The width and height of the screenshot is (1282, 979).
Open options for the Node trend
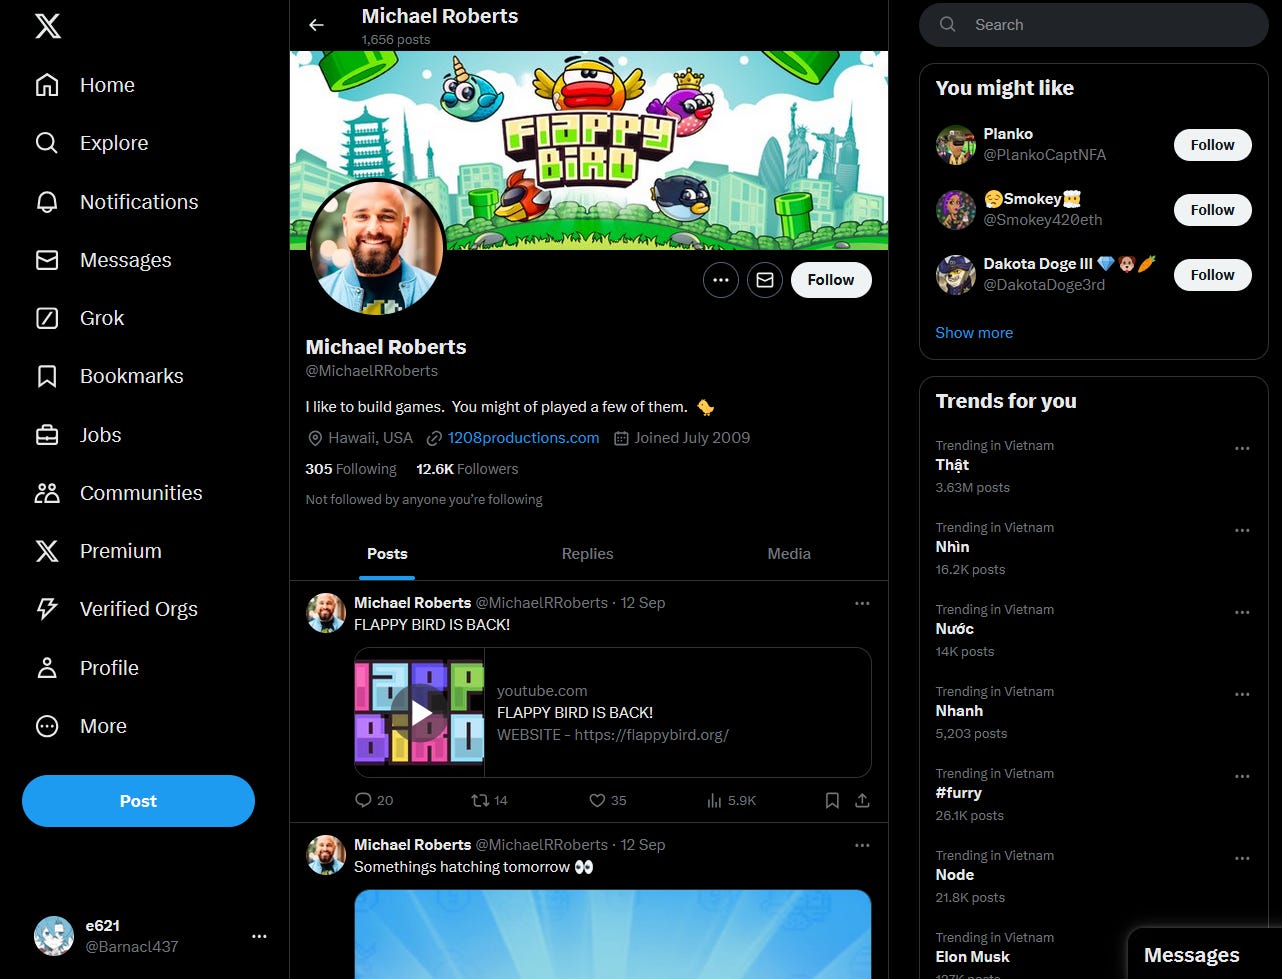[1242, 858]
